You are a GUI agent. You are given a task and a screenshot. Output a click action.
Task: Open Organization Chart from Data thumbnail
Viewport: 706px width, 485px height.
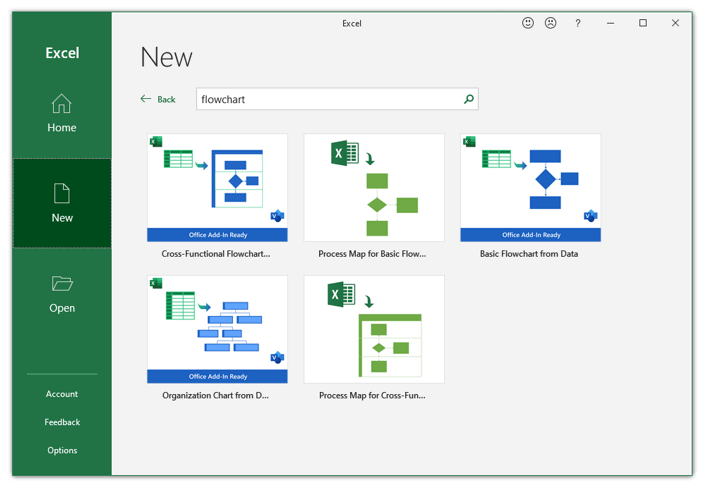pyautogui.click(x=217, y=330)
